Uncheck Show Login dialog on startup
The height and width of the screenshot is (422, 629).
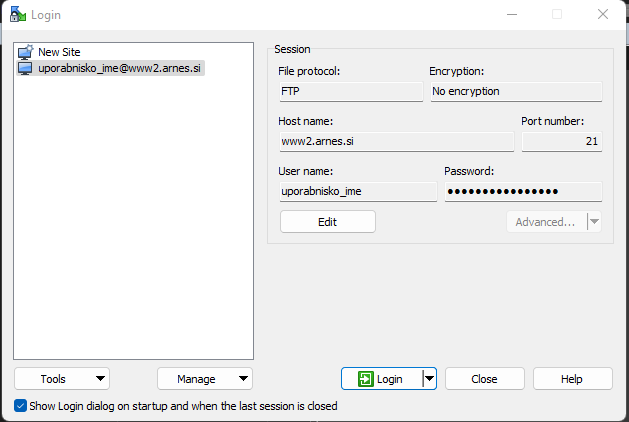click(20, 406)
